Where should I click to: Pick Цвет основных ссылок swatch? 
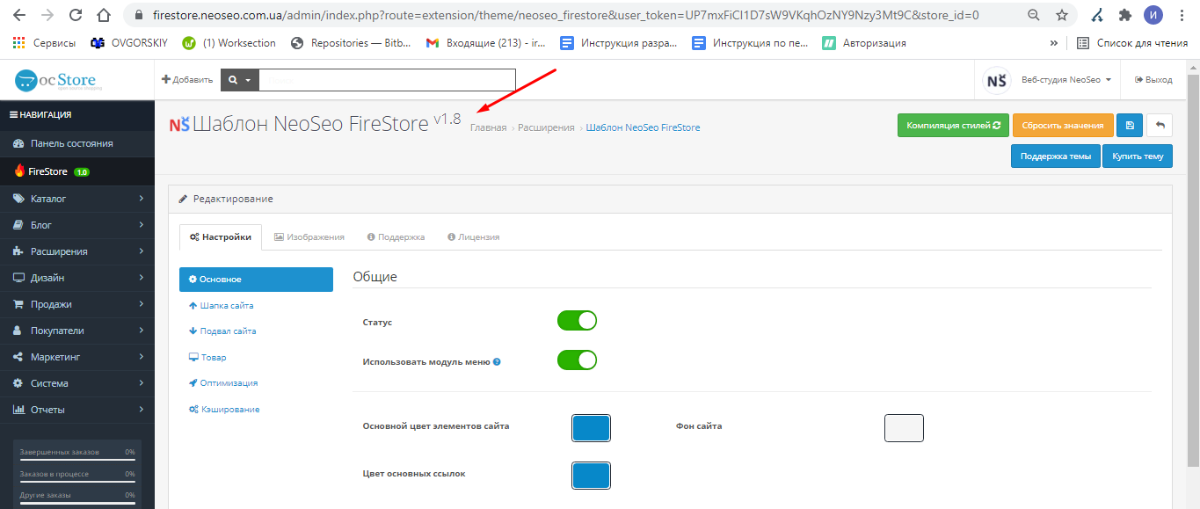[x=591, y=475]
